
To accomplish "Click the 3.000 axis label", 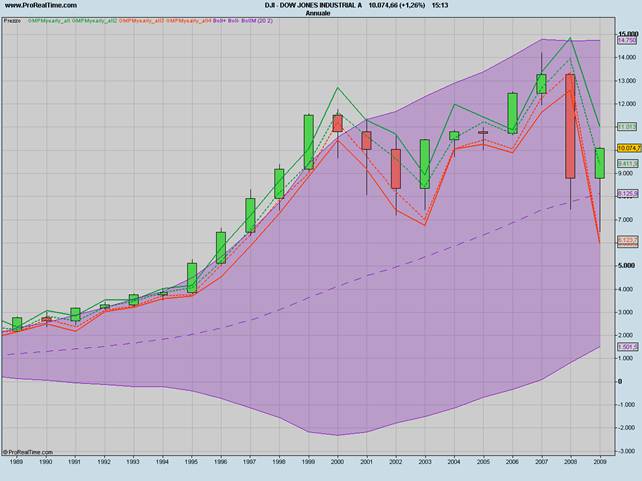I will coord(626,312).
